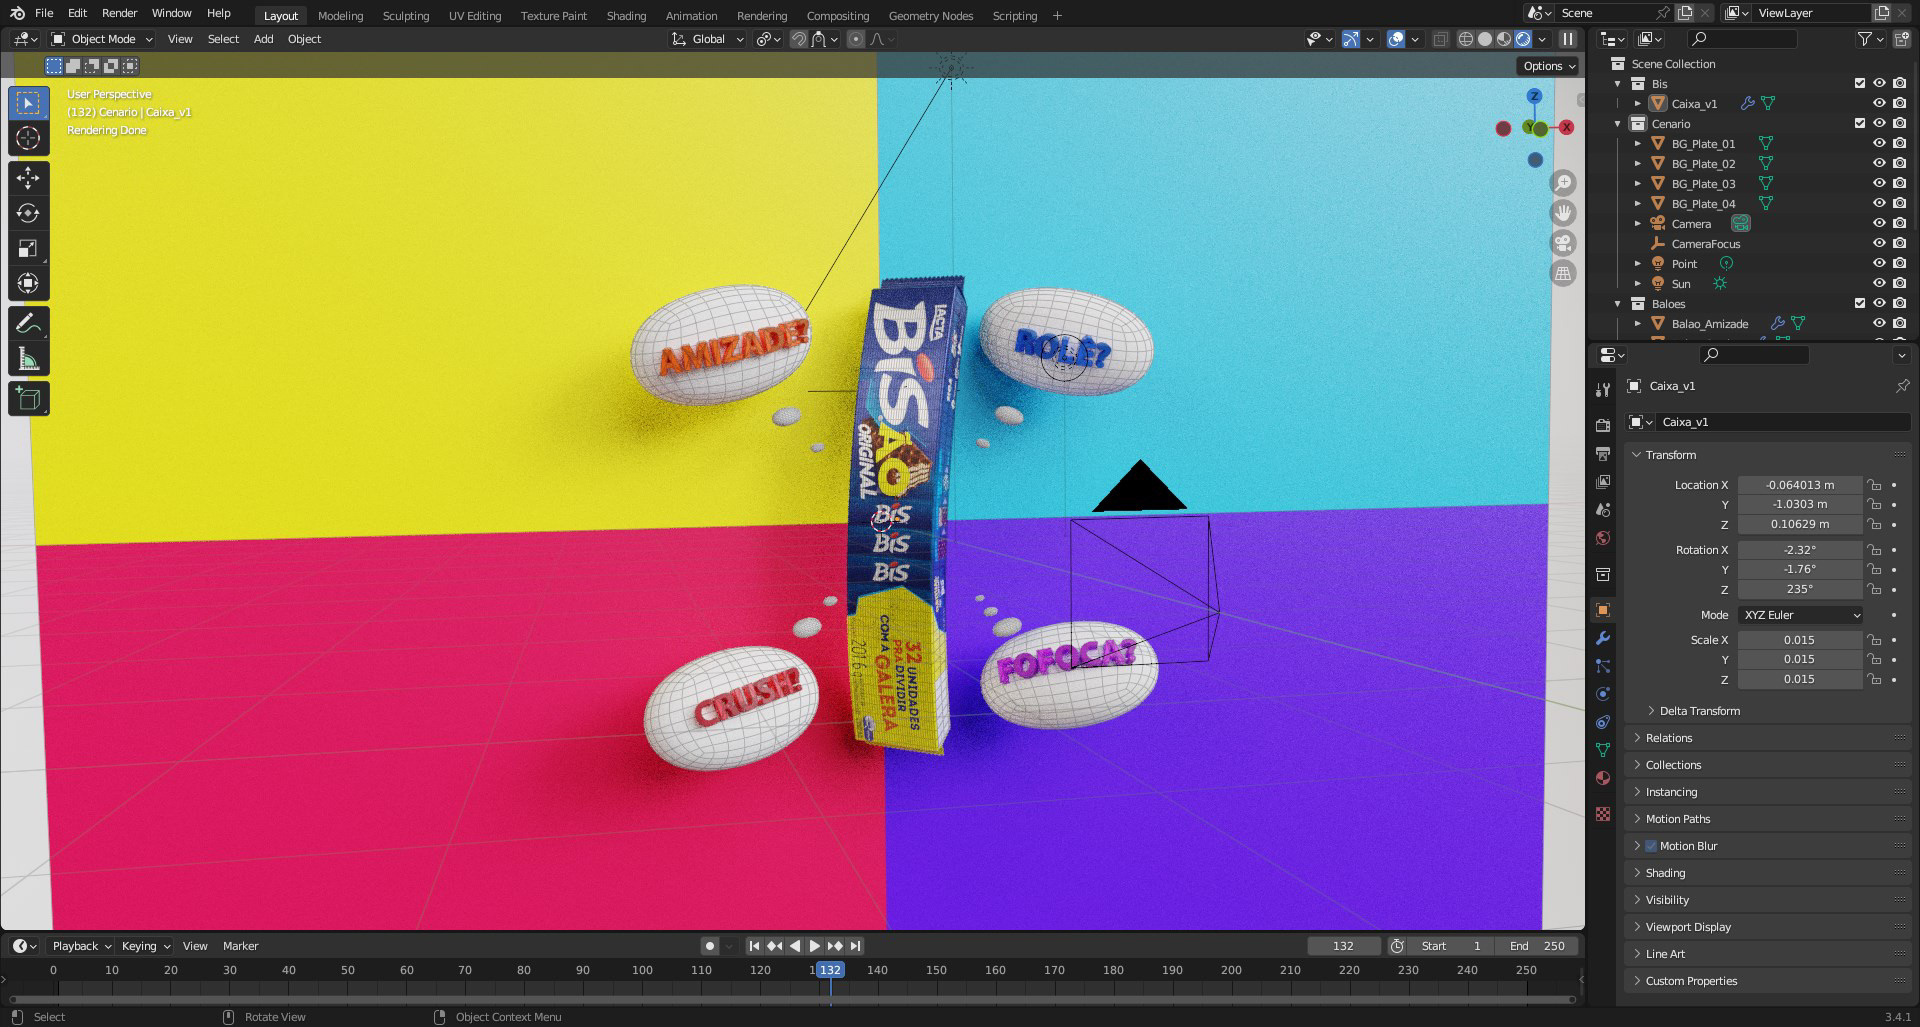The image size is (1920, 1027).
Task: Open rotation mode XYZ Euler dropdown
Action: 1800,615
